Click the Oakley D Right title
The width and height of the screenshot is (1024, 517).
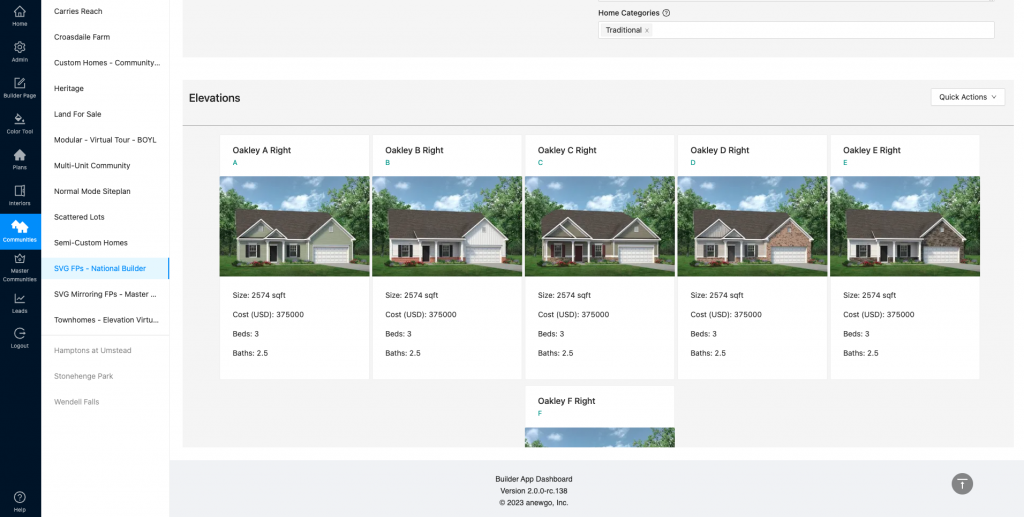[720, 150]
